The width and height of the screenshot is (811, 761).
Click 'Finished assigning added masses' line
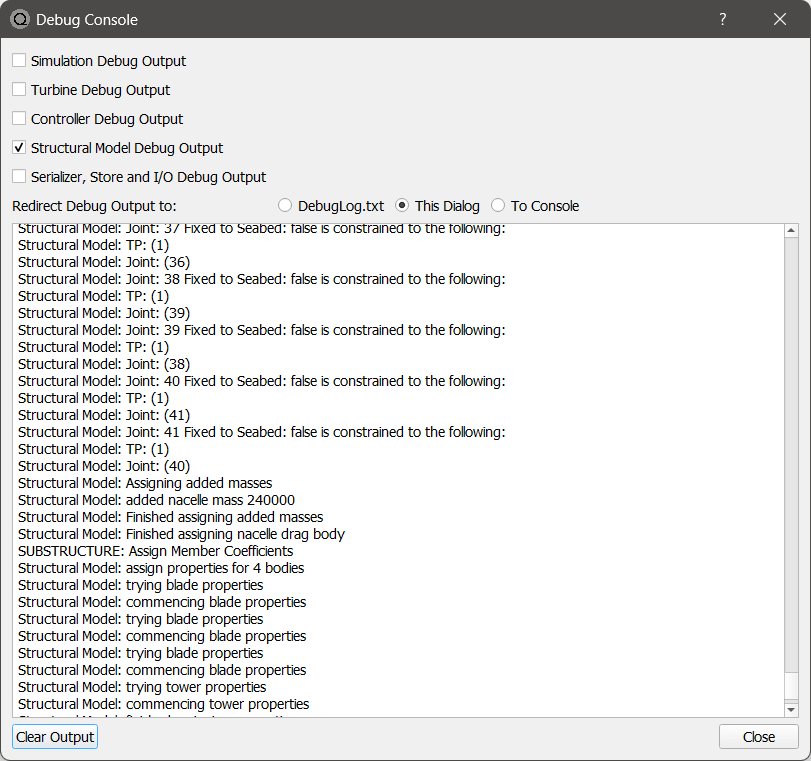[171, 517]
